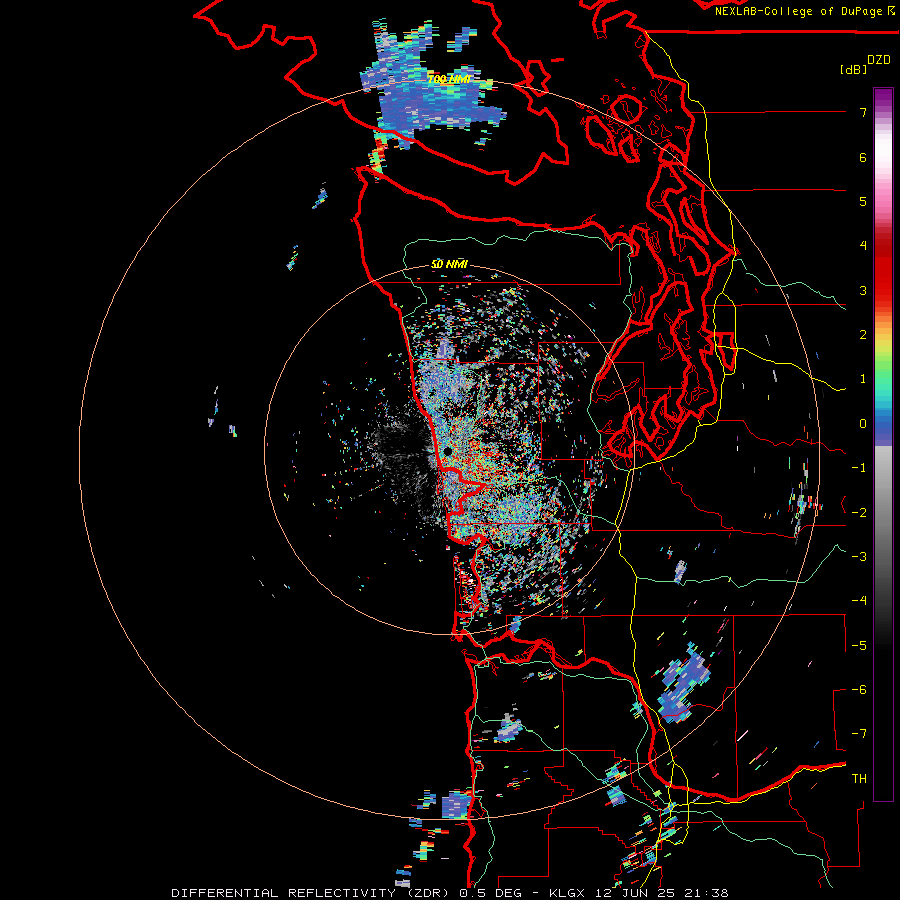Click the 21:38 timestamp

(x=705, y=893)
